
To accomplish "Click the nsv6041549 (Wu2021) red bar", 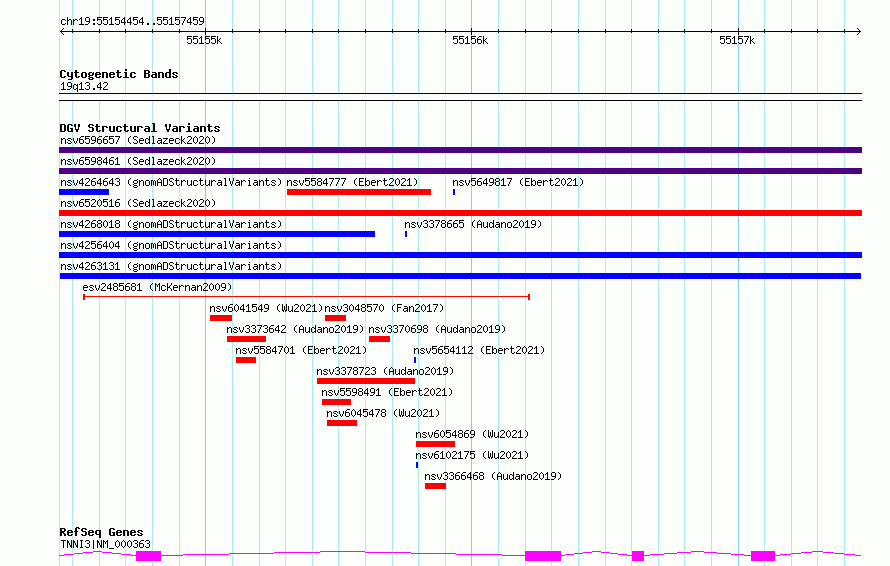I will tap(221, 318).
